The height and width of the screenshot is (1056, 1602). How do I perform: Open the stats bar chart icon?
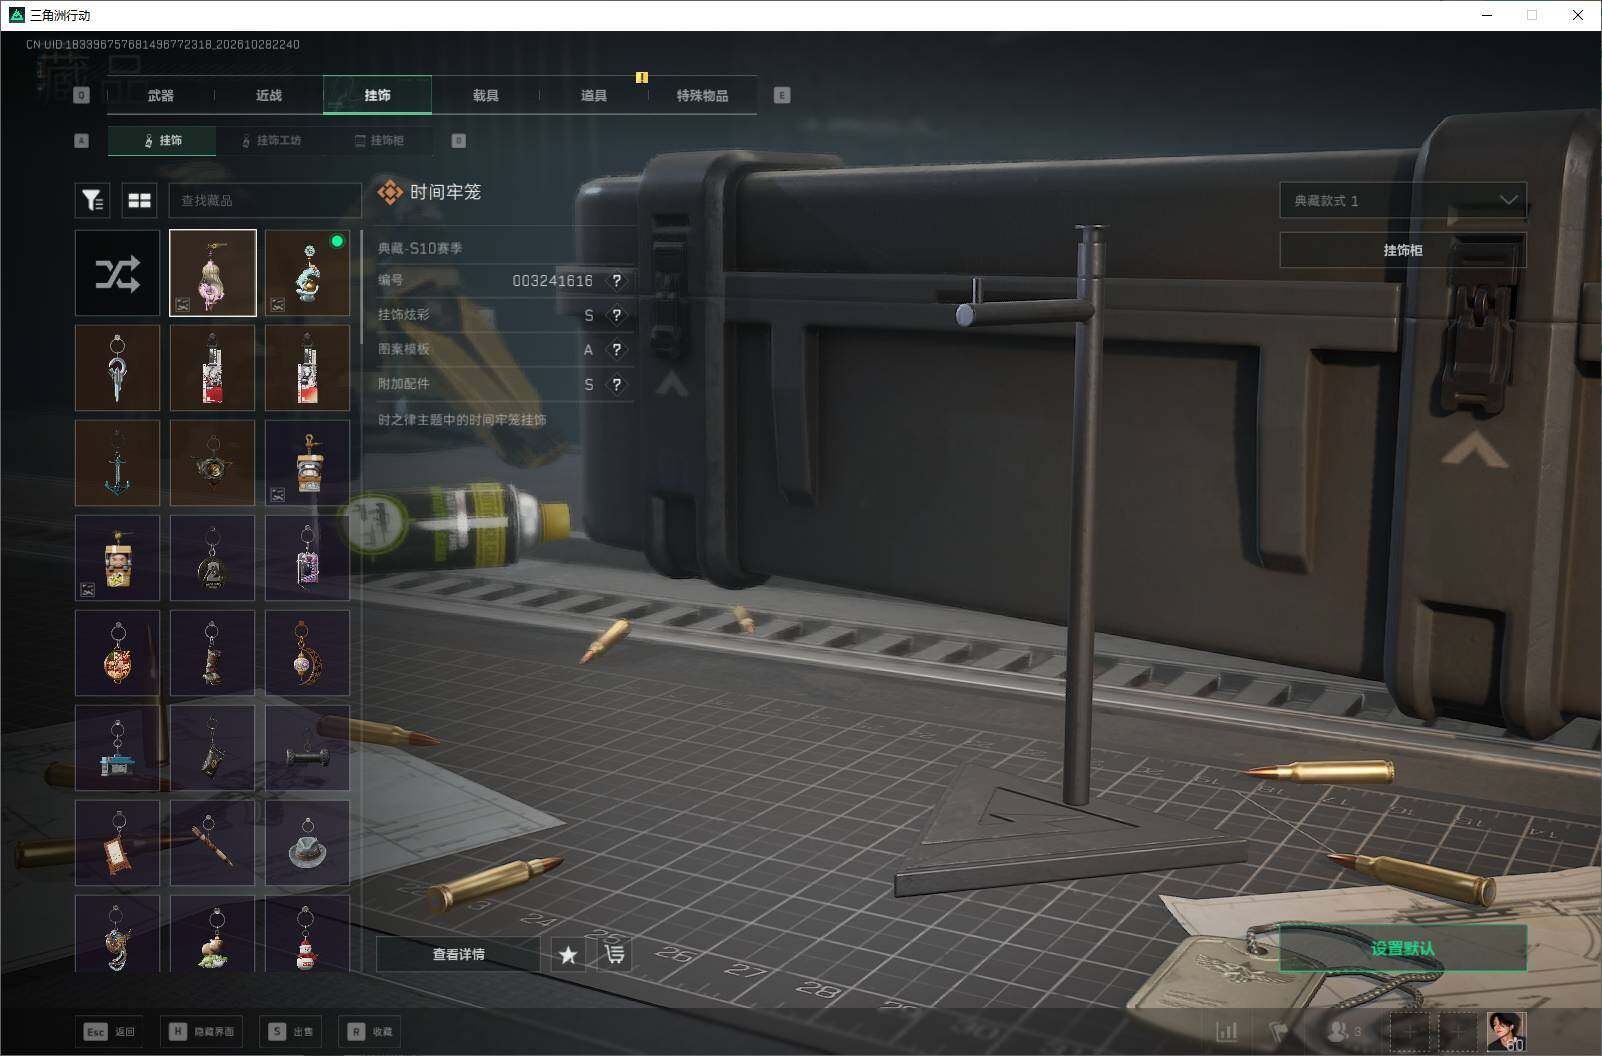(x=1227, y=1031)
